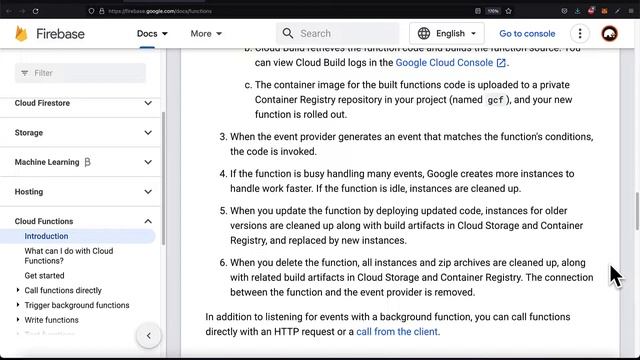Click the padlock site info icon
This screenshot has width=640, height=360.
click(102, 11)
